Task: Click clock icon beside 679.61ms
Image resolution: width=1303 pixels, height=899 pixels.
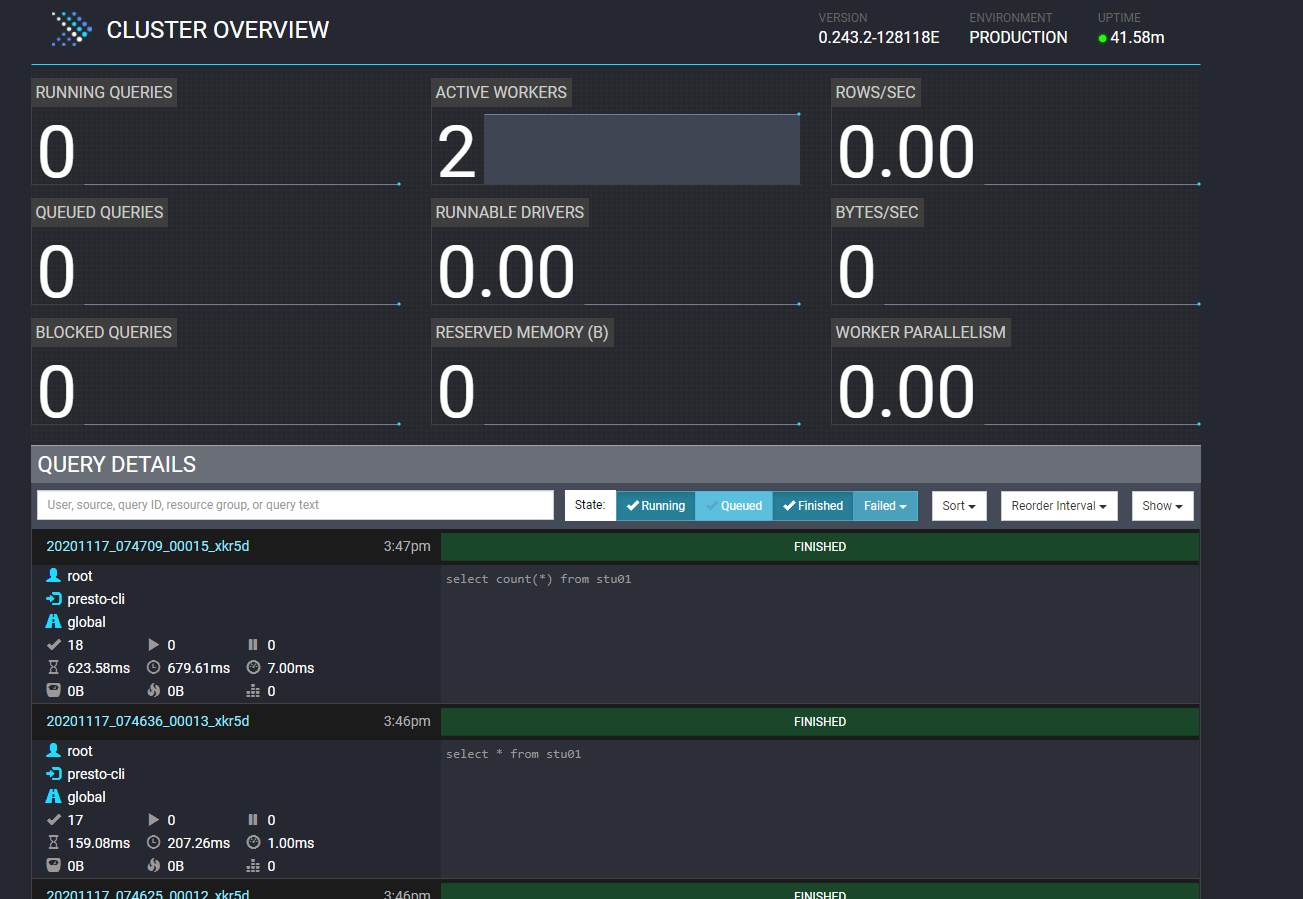Action: (x=154, y=668)
